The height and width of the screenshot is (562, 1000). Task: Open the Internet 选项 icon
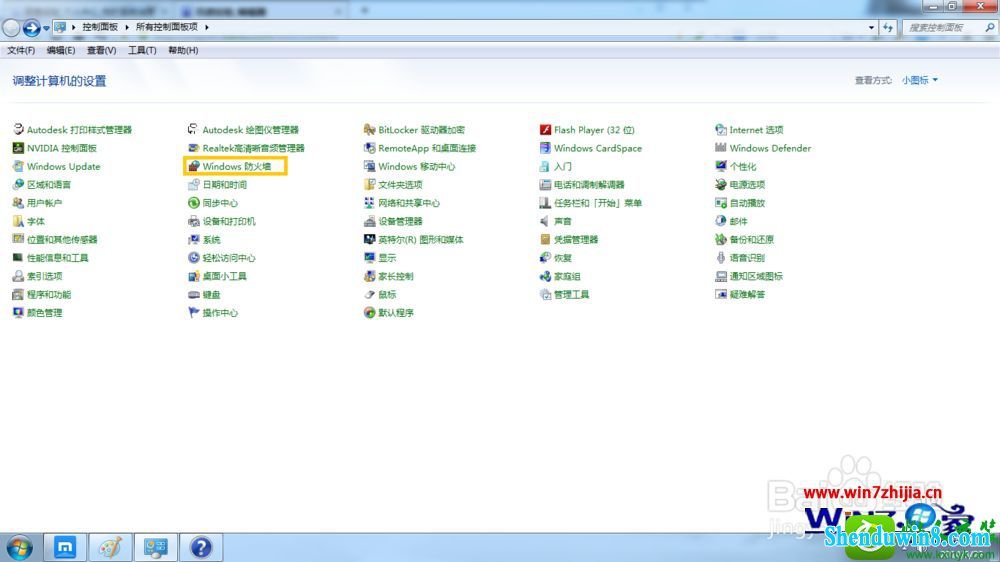click(721, 129)
